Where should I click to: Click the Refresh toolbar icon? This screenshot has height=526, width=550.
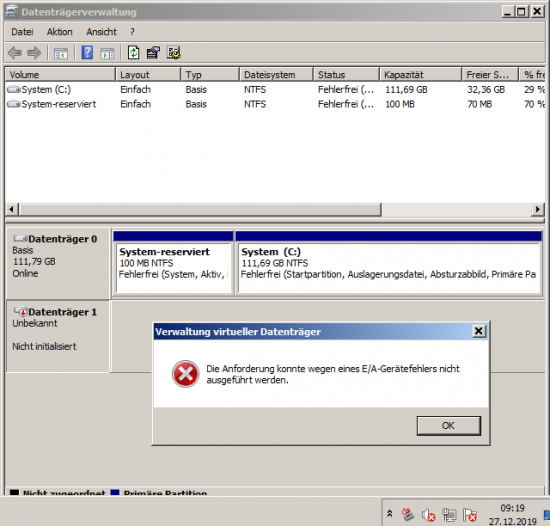pos(133,53)
